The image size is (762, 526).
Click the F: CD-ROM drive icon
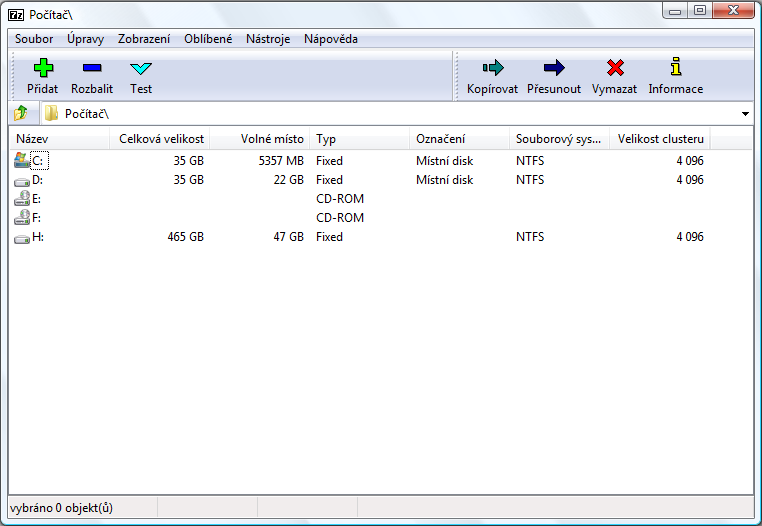coord(22,217)
